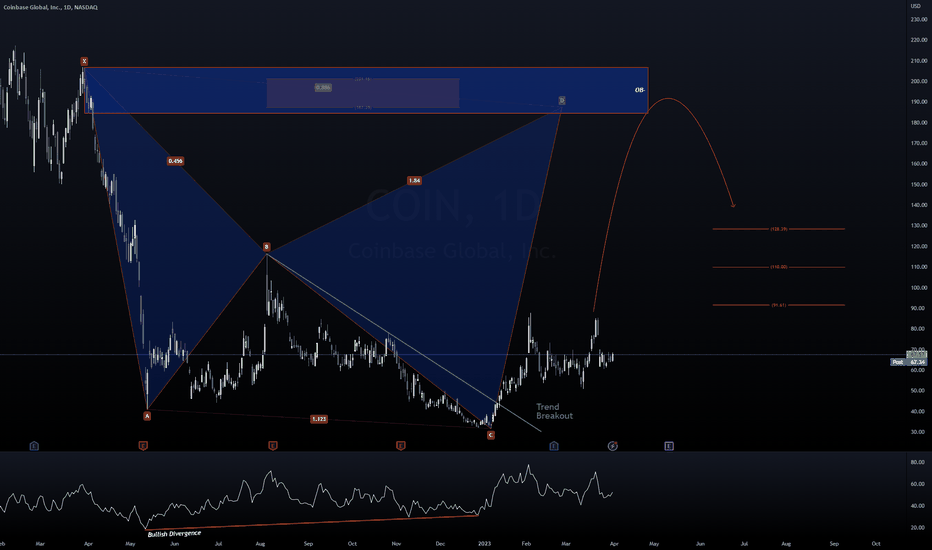
Task: Select the C point label of the pattern
Action: (490, 435)
